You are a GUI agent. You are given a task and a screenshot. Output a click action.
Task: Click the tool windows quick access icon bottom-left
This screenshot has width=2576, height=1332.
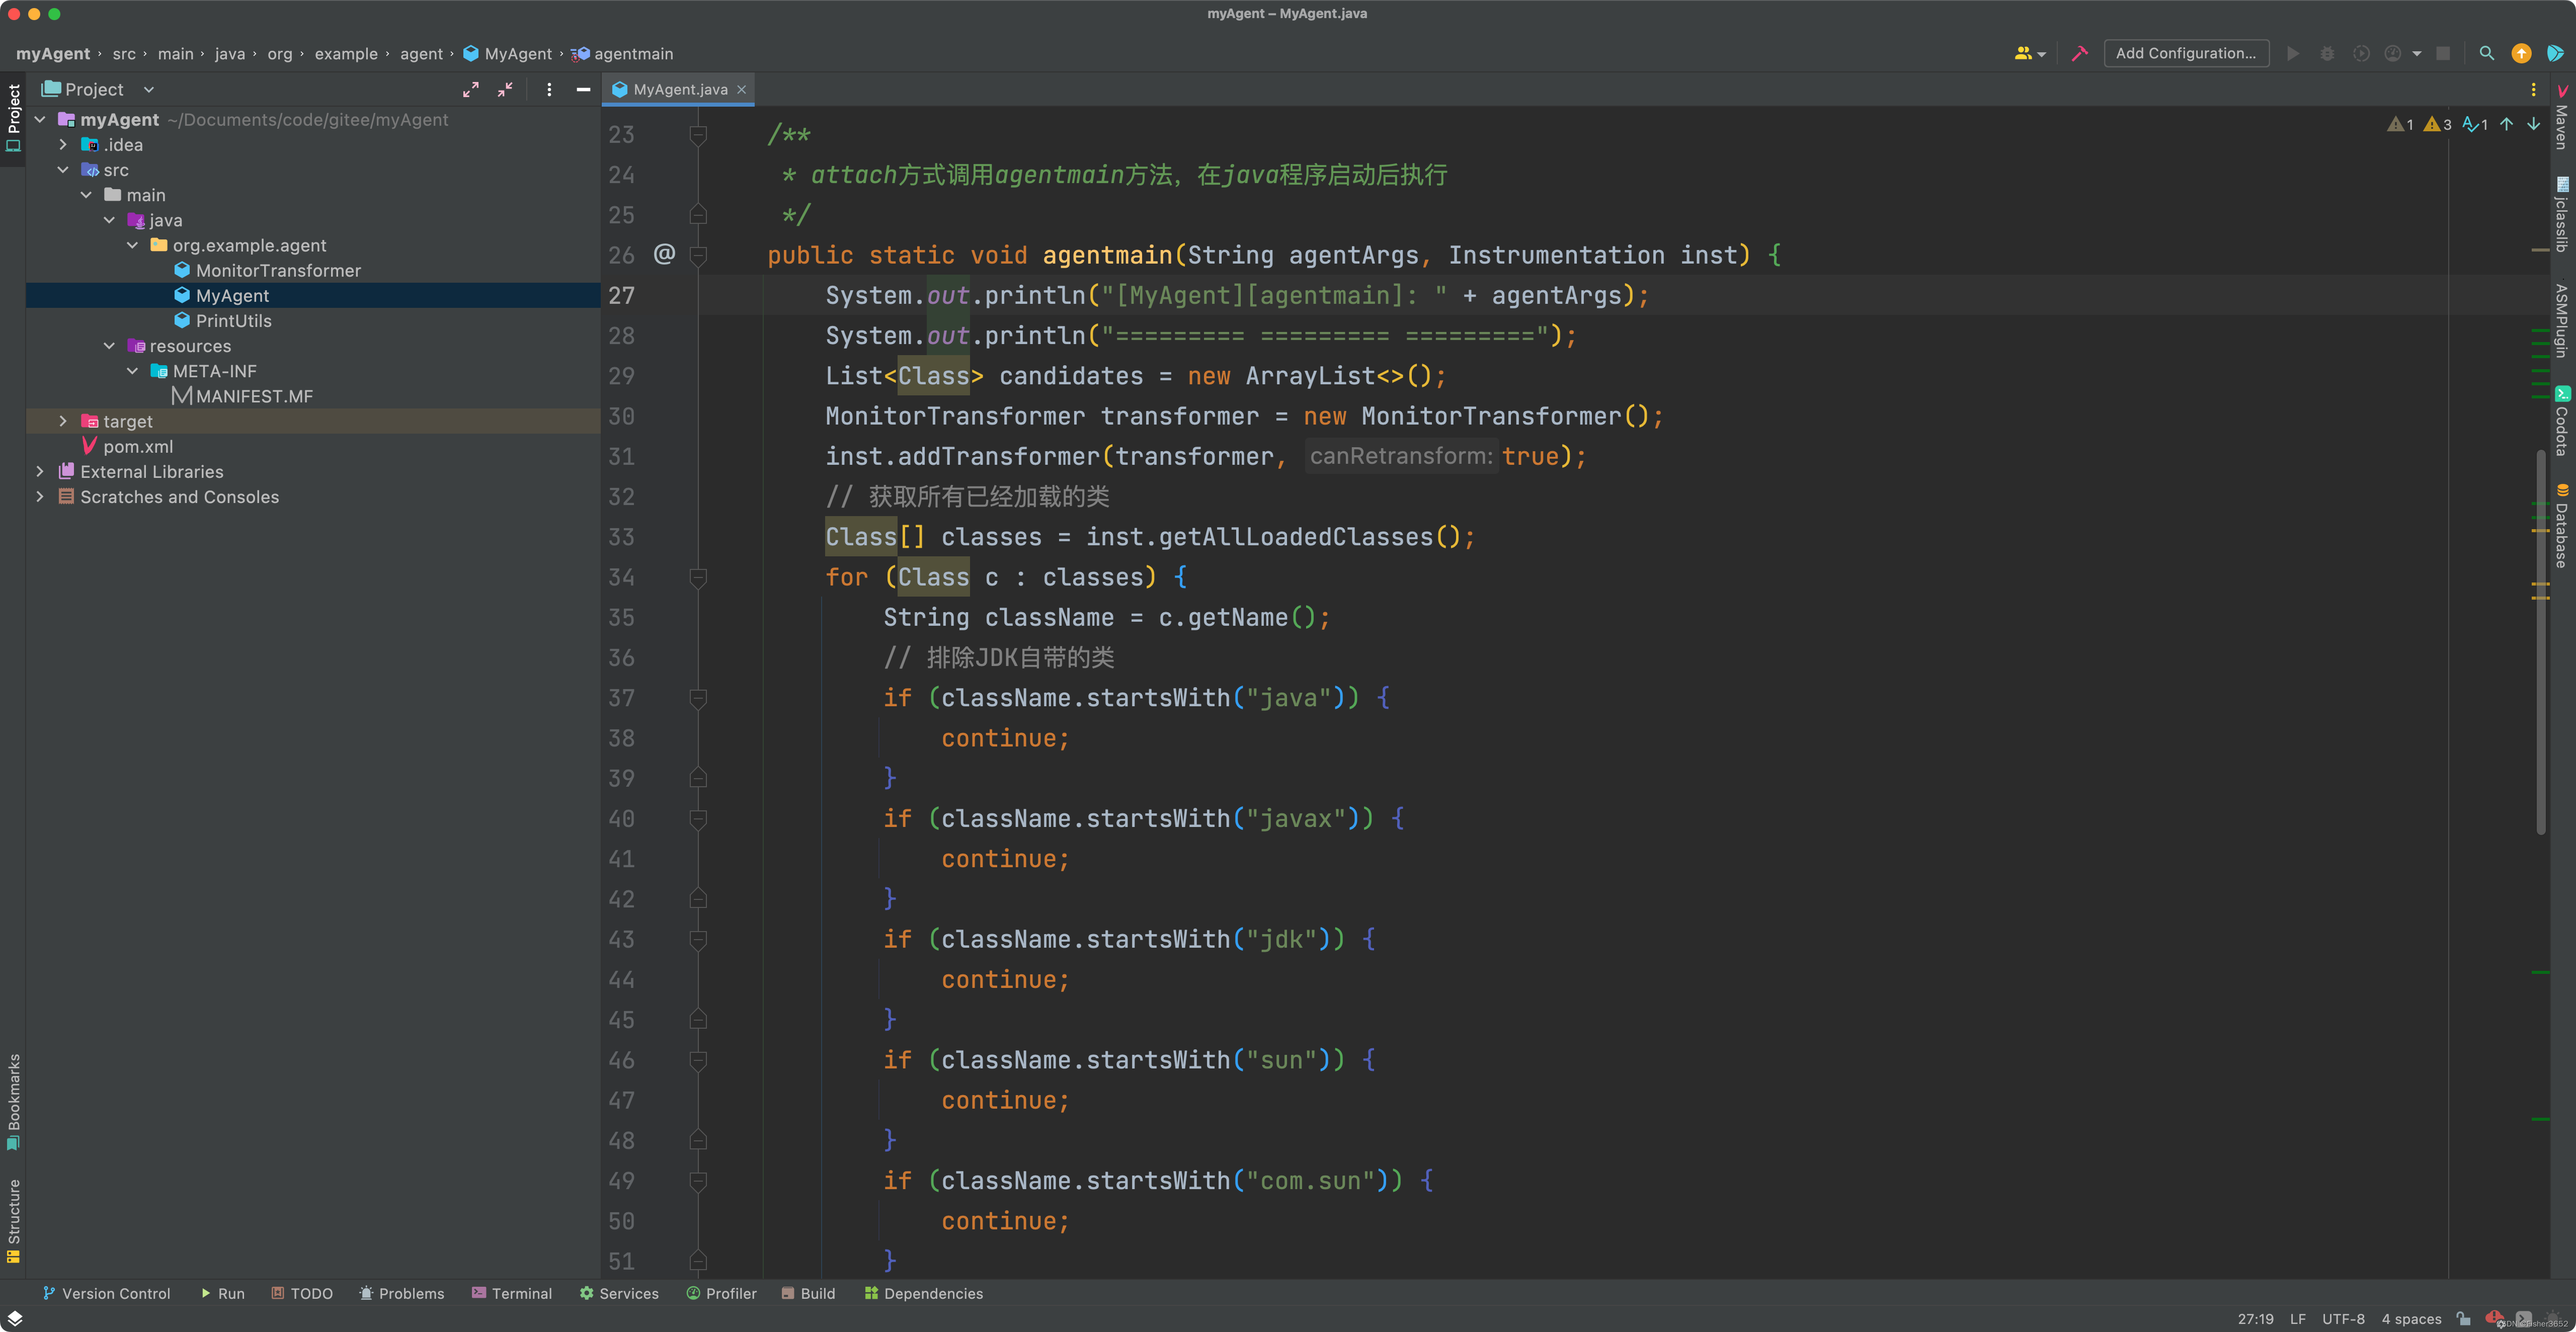[15, 1319]
